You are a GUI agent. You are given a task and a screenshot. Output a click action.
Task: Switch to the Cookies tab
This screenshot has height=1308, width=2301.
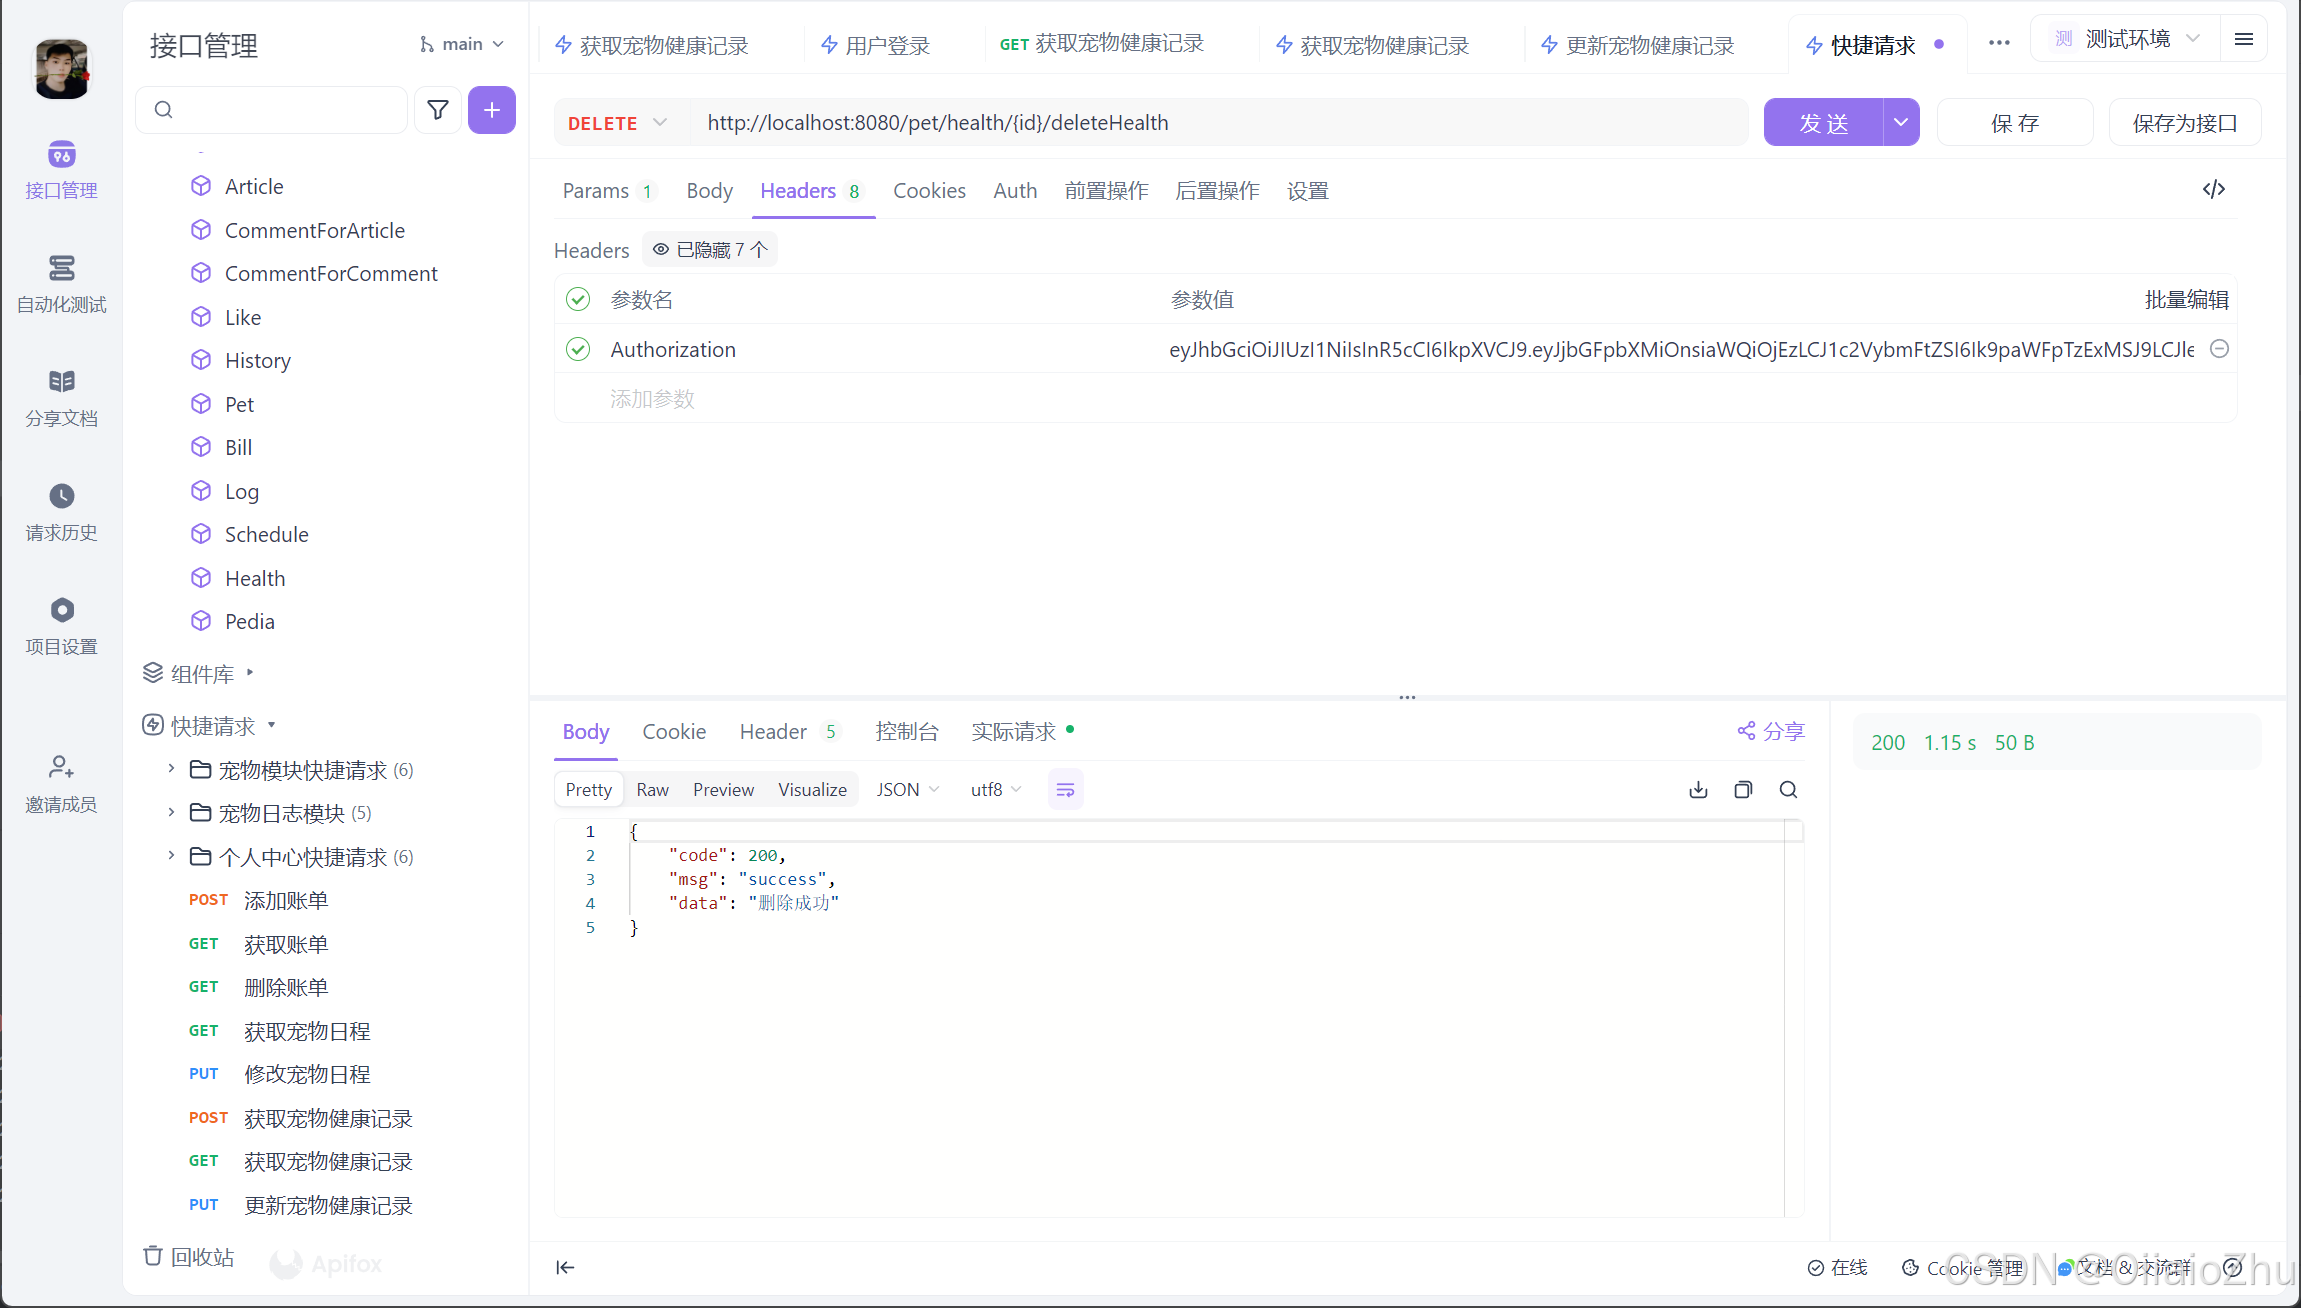(x=929, y=190)
